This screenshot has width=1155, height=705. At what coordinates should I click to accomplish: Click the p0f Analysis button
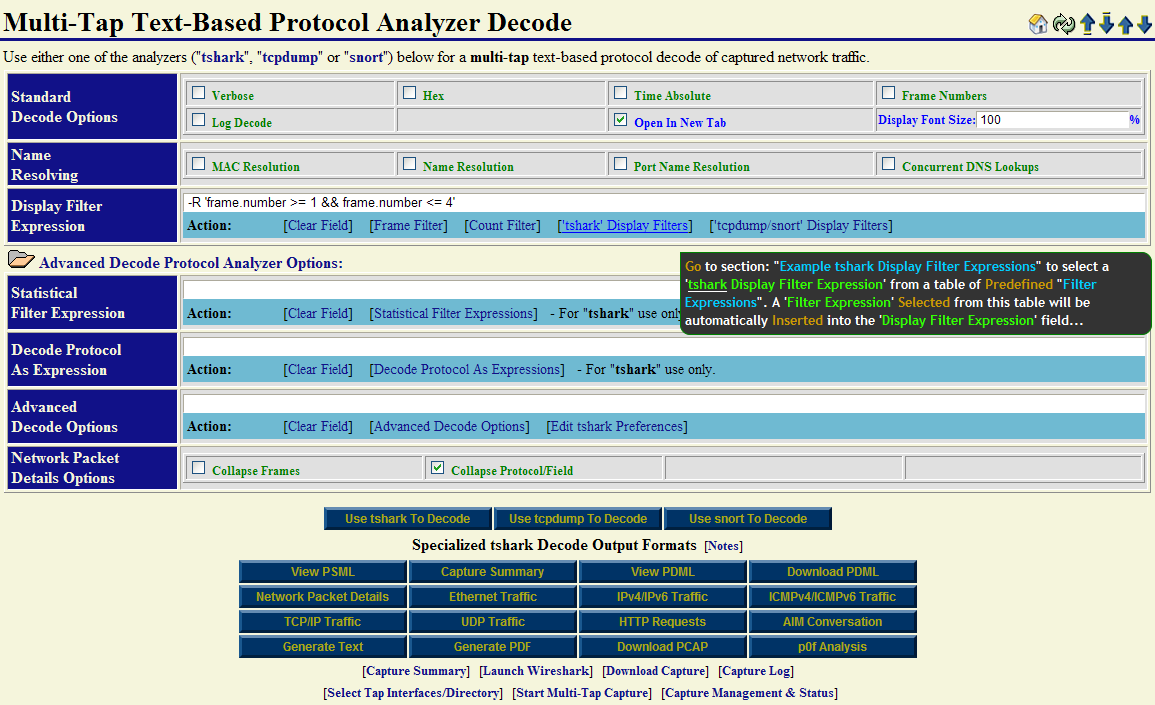(832, 647)
